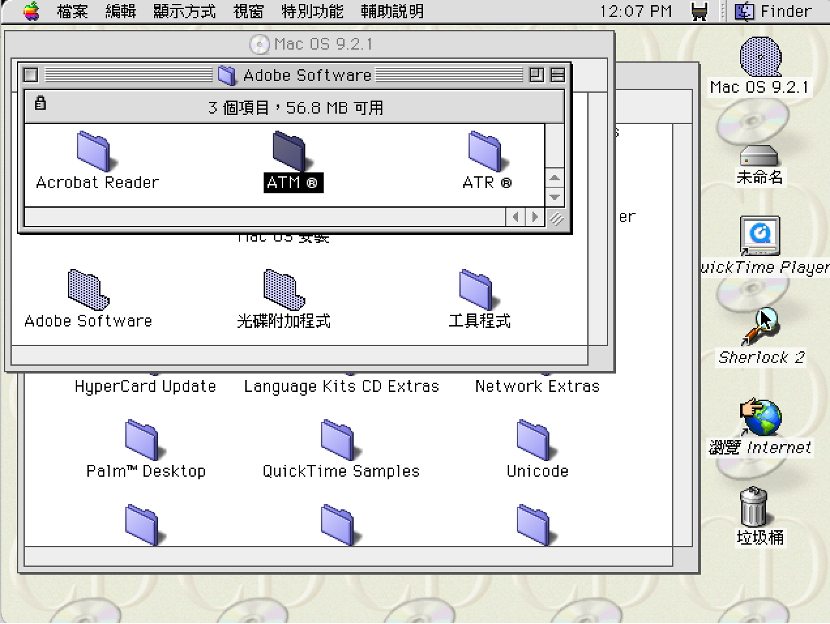Click the folder proxy icon in Adobe Software title
830x624 pixels.
coord(227,75)
